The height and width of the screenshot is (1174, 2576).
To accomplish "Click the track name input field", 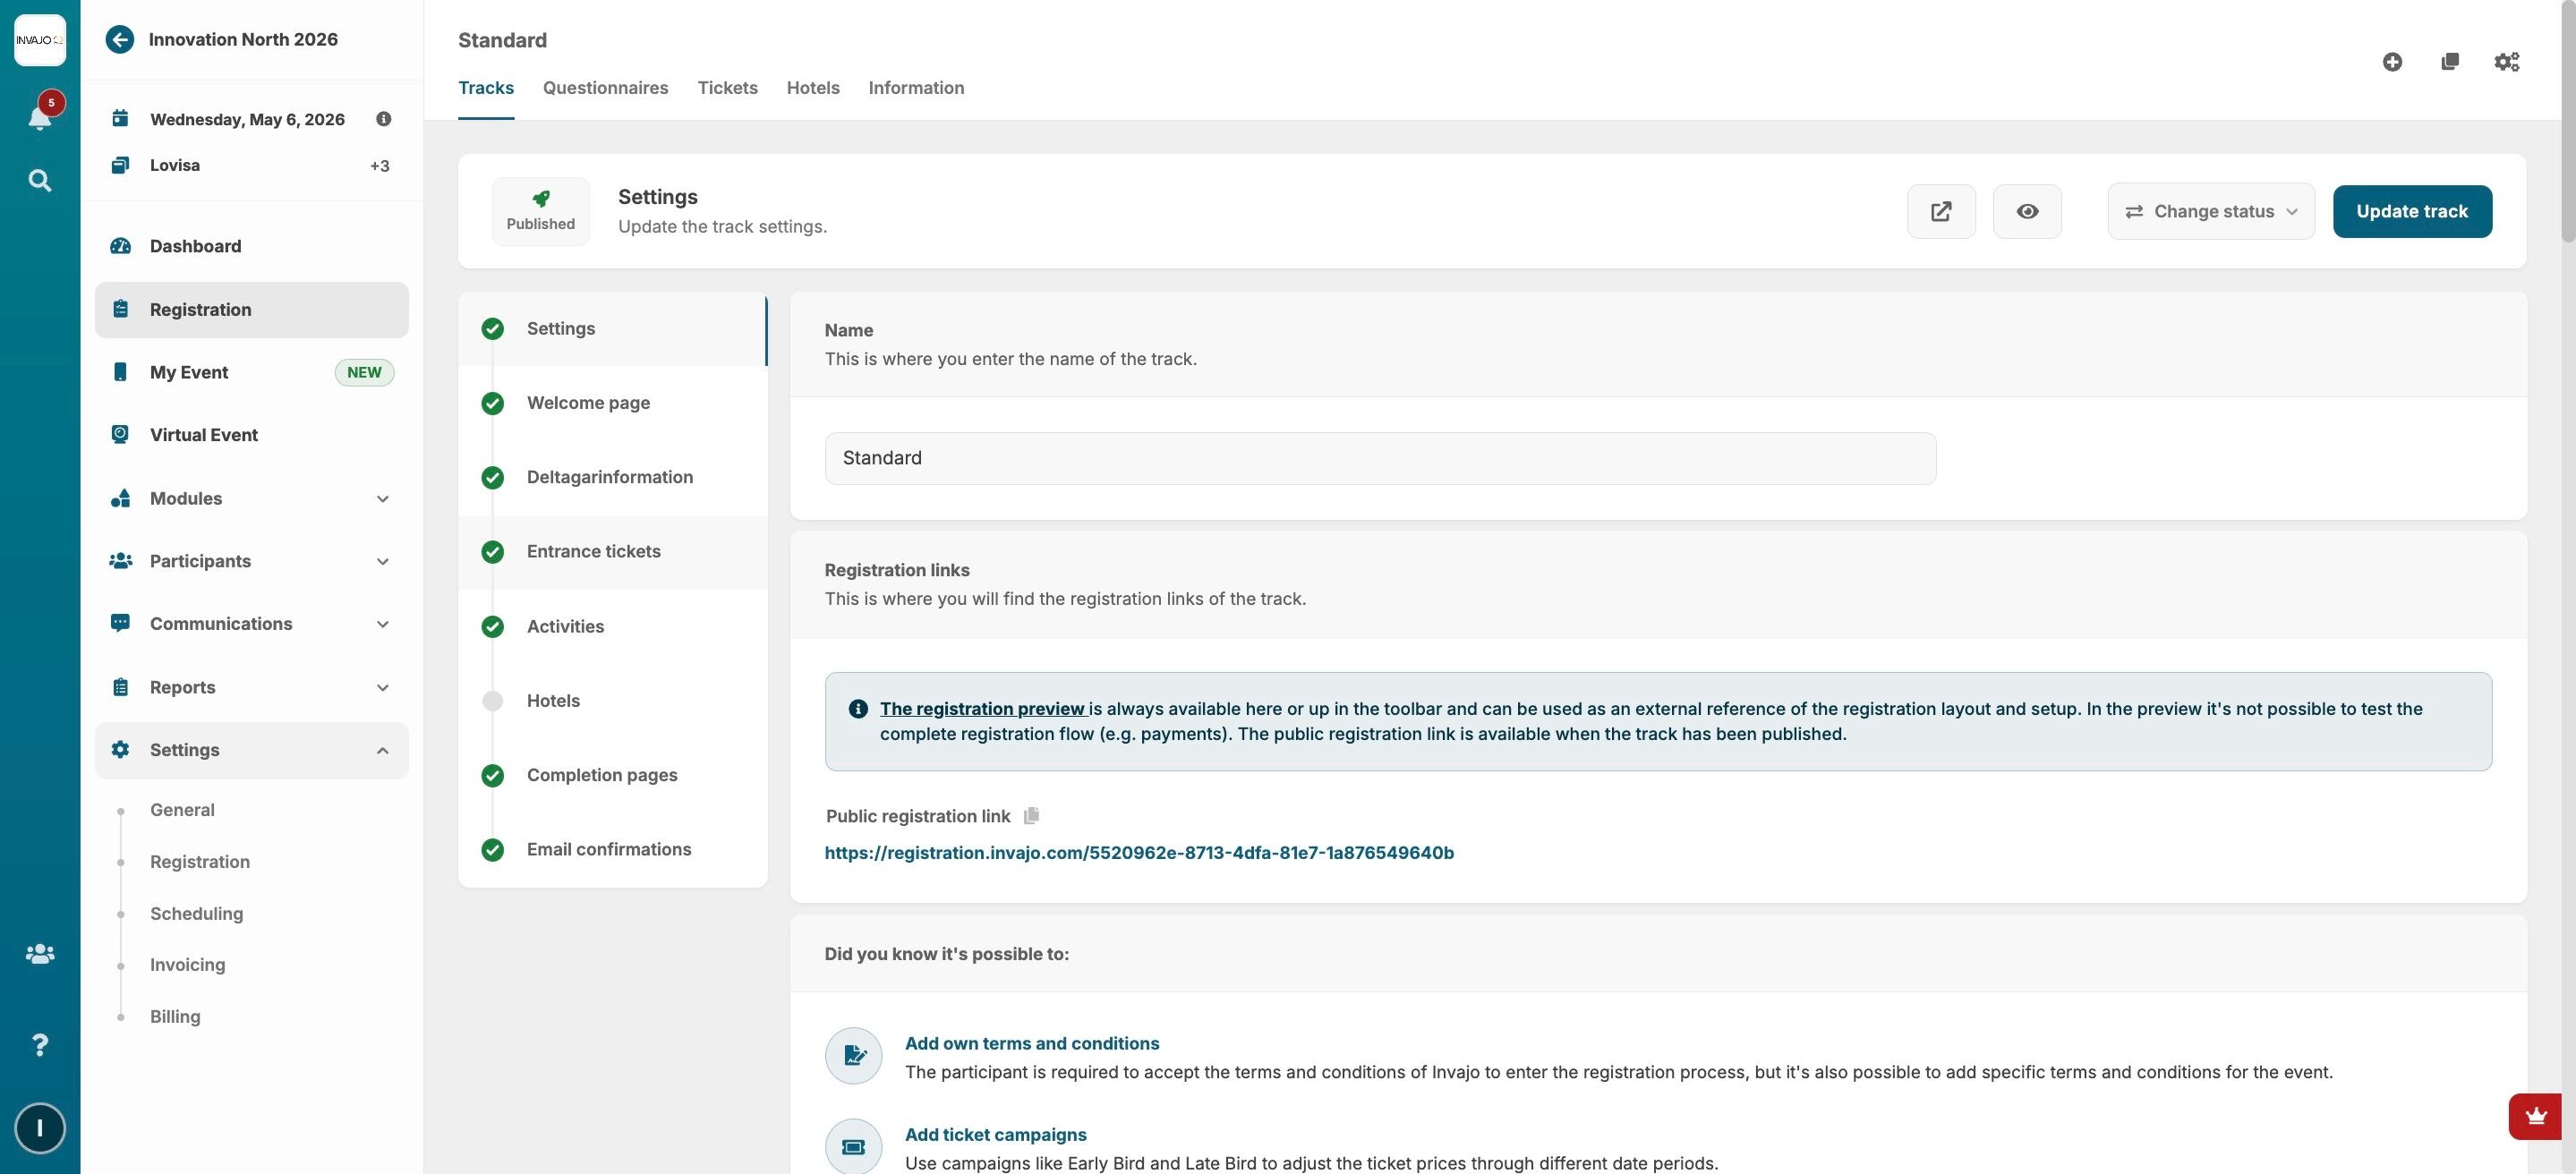I will pos(1379,458).
